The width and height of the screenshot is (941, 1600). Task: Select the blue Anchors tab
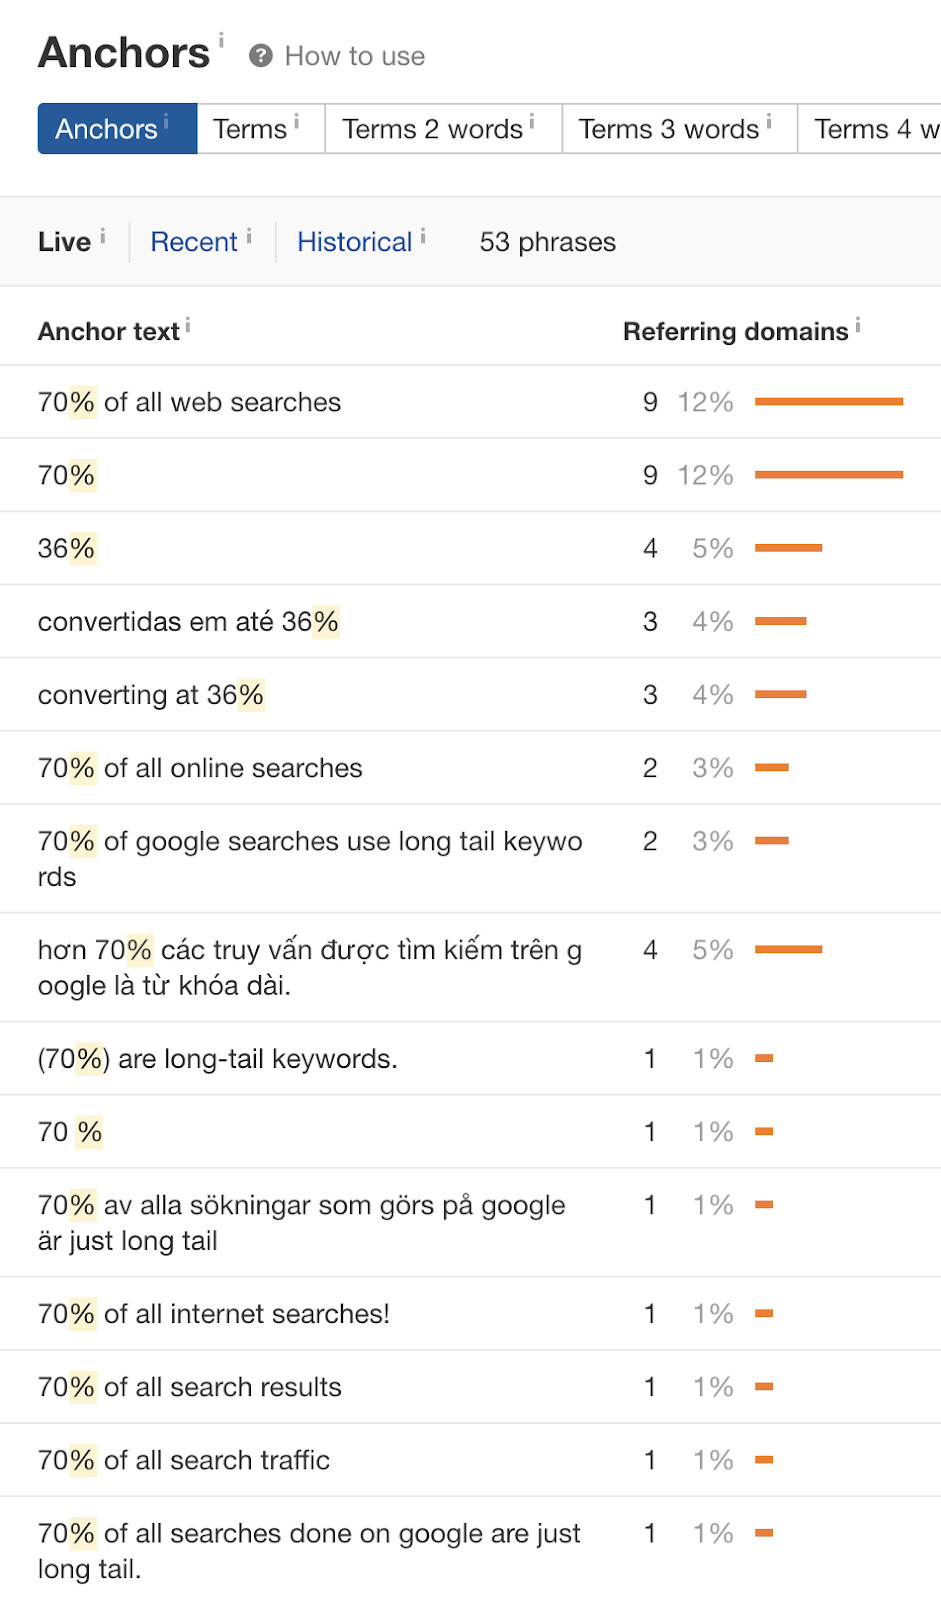[x=107, y=129]
